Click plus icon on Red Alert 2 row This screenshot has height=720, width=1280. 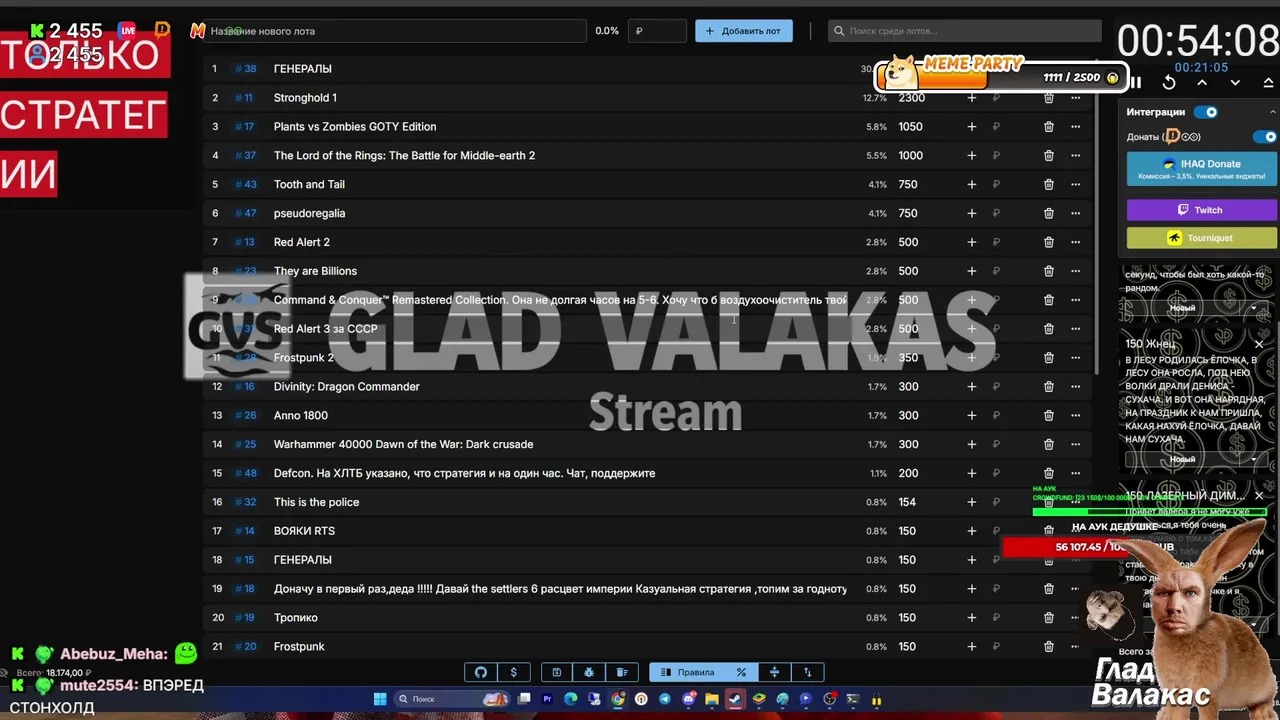971,242
